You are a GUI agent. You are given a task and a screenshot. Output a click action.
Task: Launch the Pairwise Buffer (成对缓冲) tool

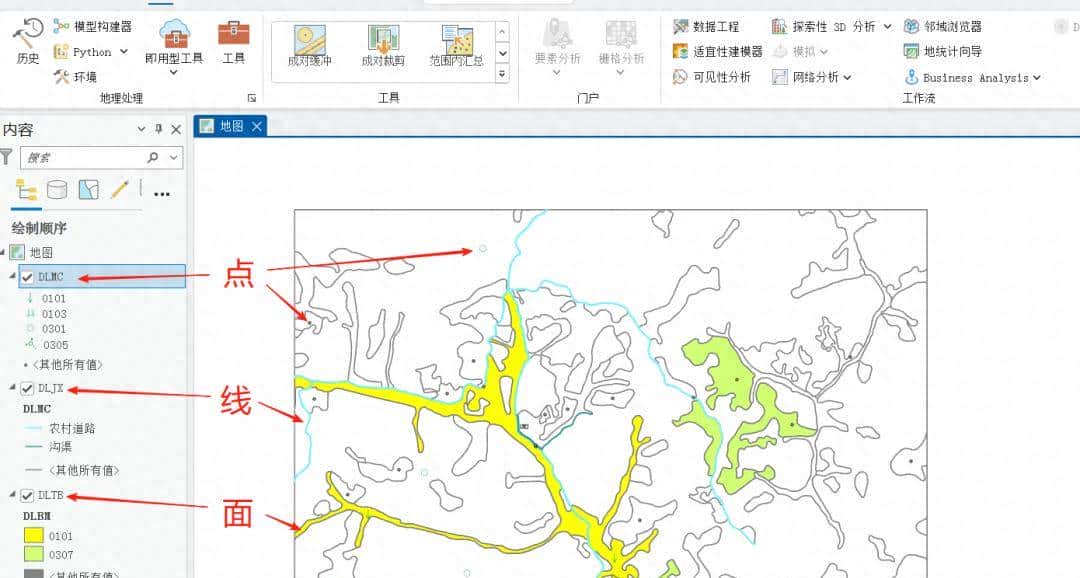[311, 45]
